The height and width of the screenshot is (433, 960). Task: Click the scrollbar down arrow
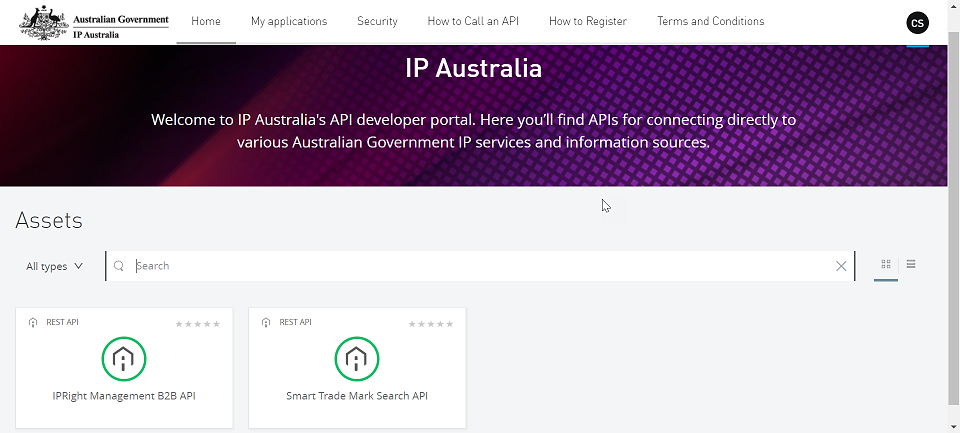954,427
